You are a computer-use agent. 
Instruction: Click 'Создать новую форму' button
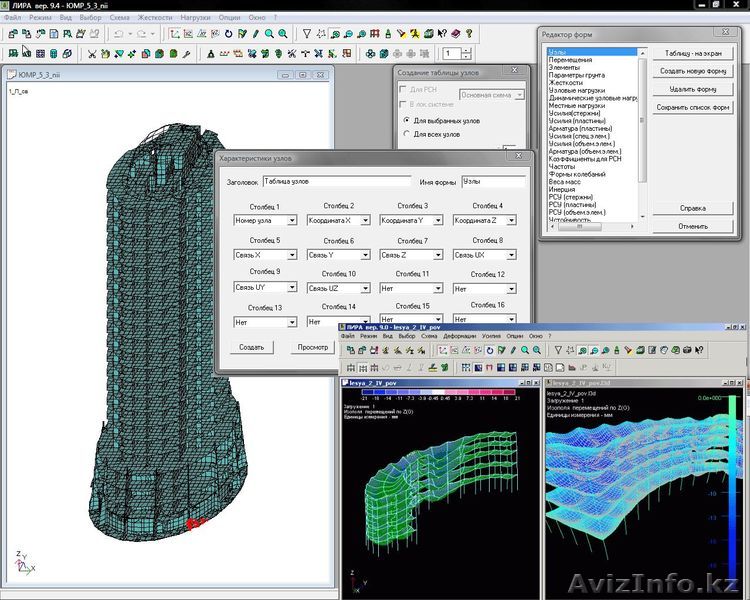click(693, 69)
